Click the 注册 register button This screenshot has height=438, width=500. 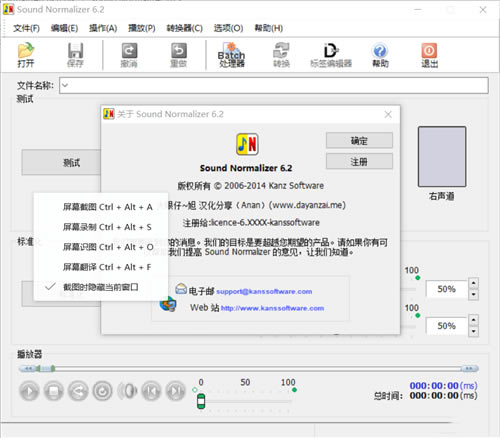tap(359, 161)
